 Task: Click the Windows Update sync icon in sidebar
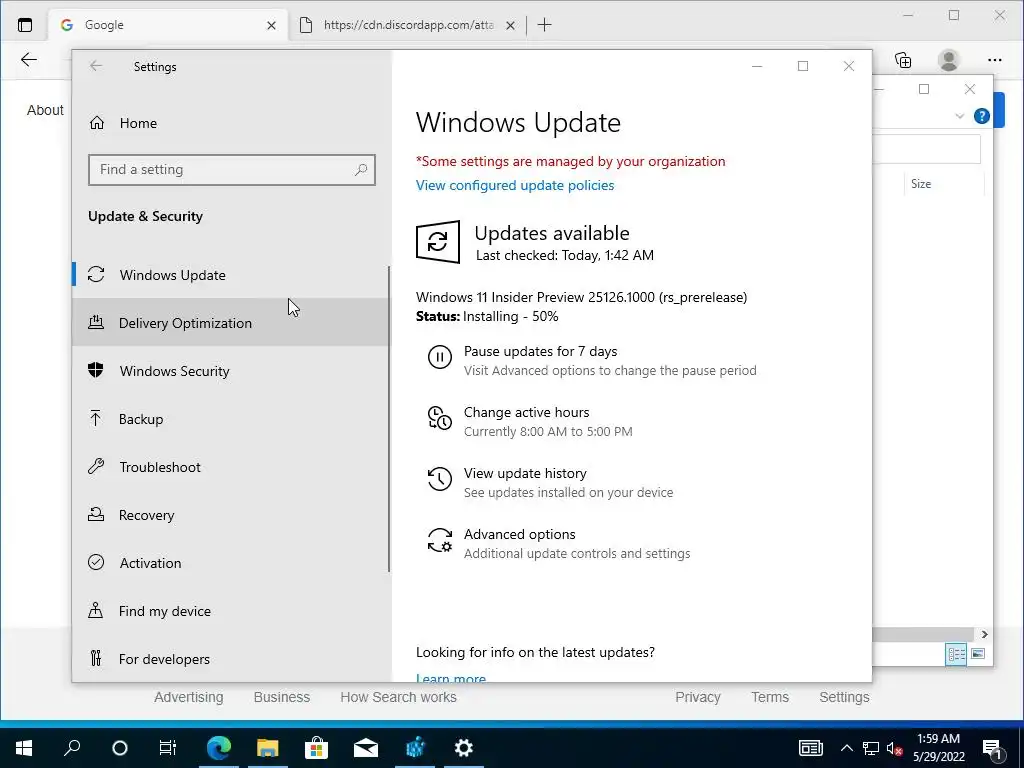click(96, 274)
